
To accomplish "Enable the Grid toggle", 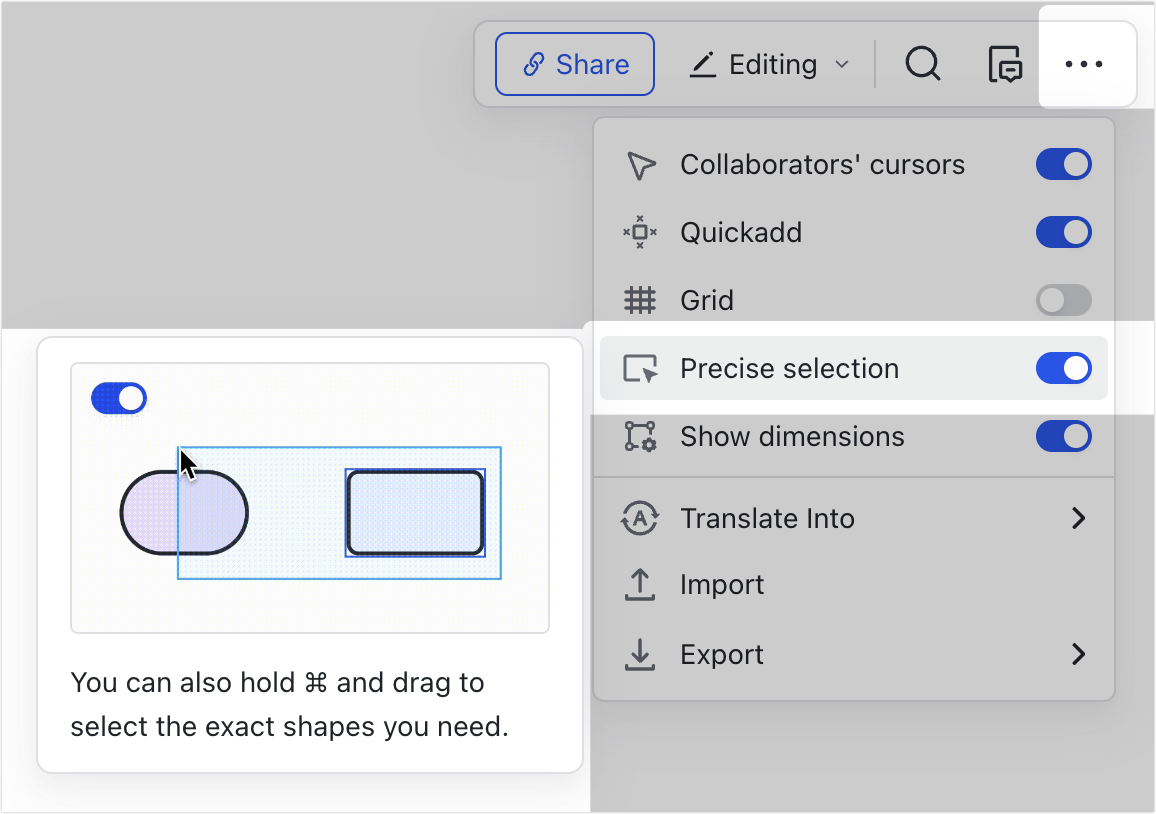I will pos(1063,300).
